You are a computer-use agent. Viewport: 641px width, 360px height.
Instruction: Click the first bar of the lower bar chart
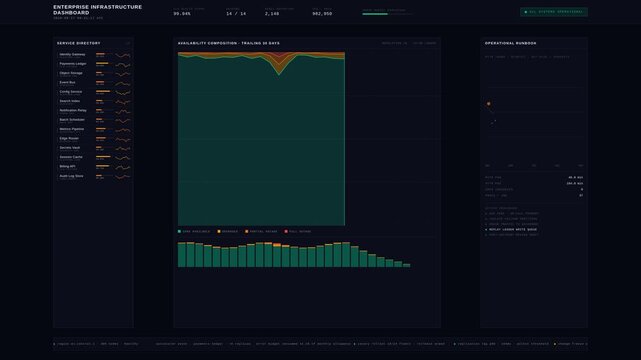click(182, 255)
